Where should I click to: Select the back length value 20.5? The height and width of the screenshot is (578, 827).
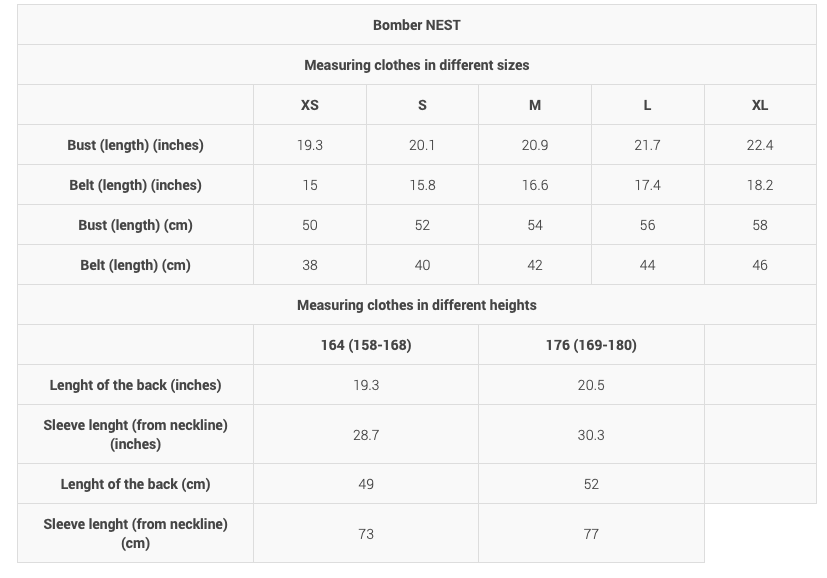tap(591, 385)
